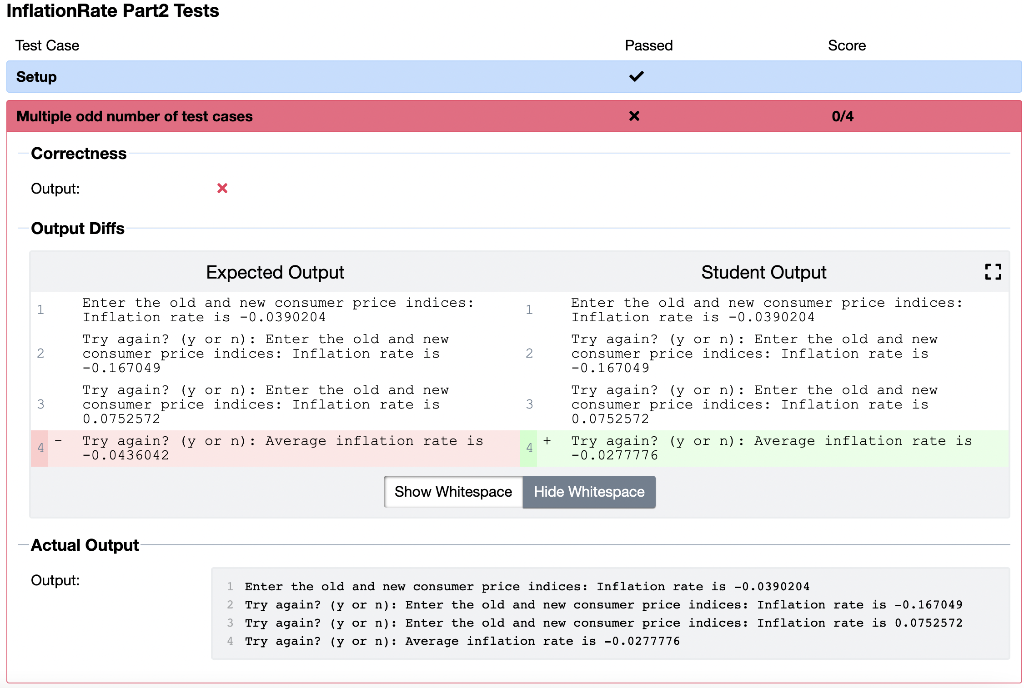This screenshot has width=1024, height=688.
Task: Collapse the Multiple odd number of test cases row
Action: click(514, 116)
